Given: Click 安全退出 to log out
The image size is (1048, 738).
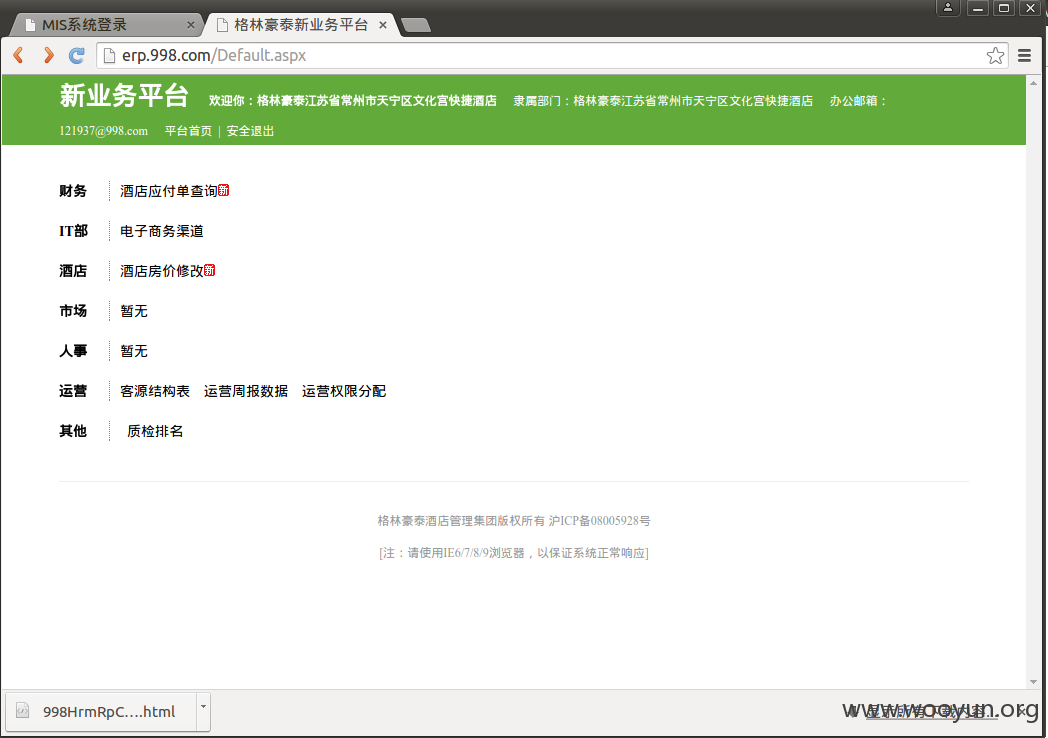Looking at the screenshot, I should [x=250, y=131].
